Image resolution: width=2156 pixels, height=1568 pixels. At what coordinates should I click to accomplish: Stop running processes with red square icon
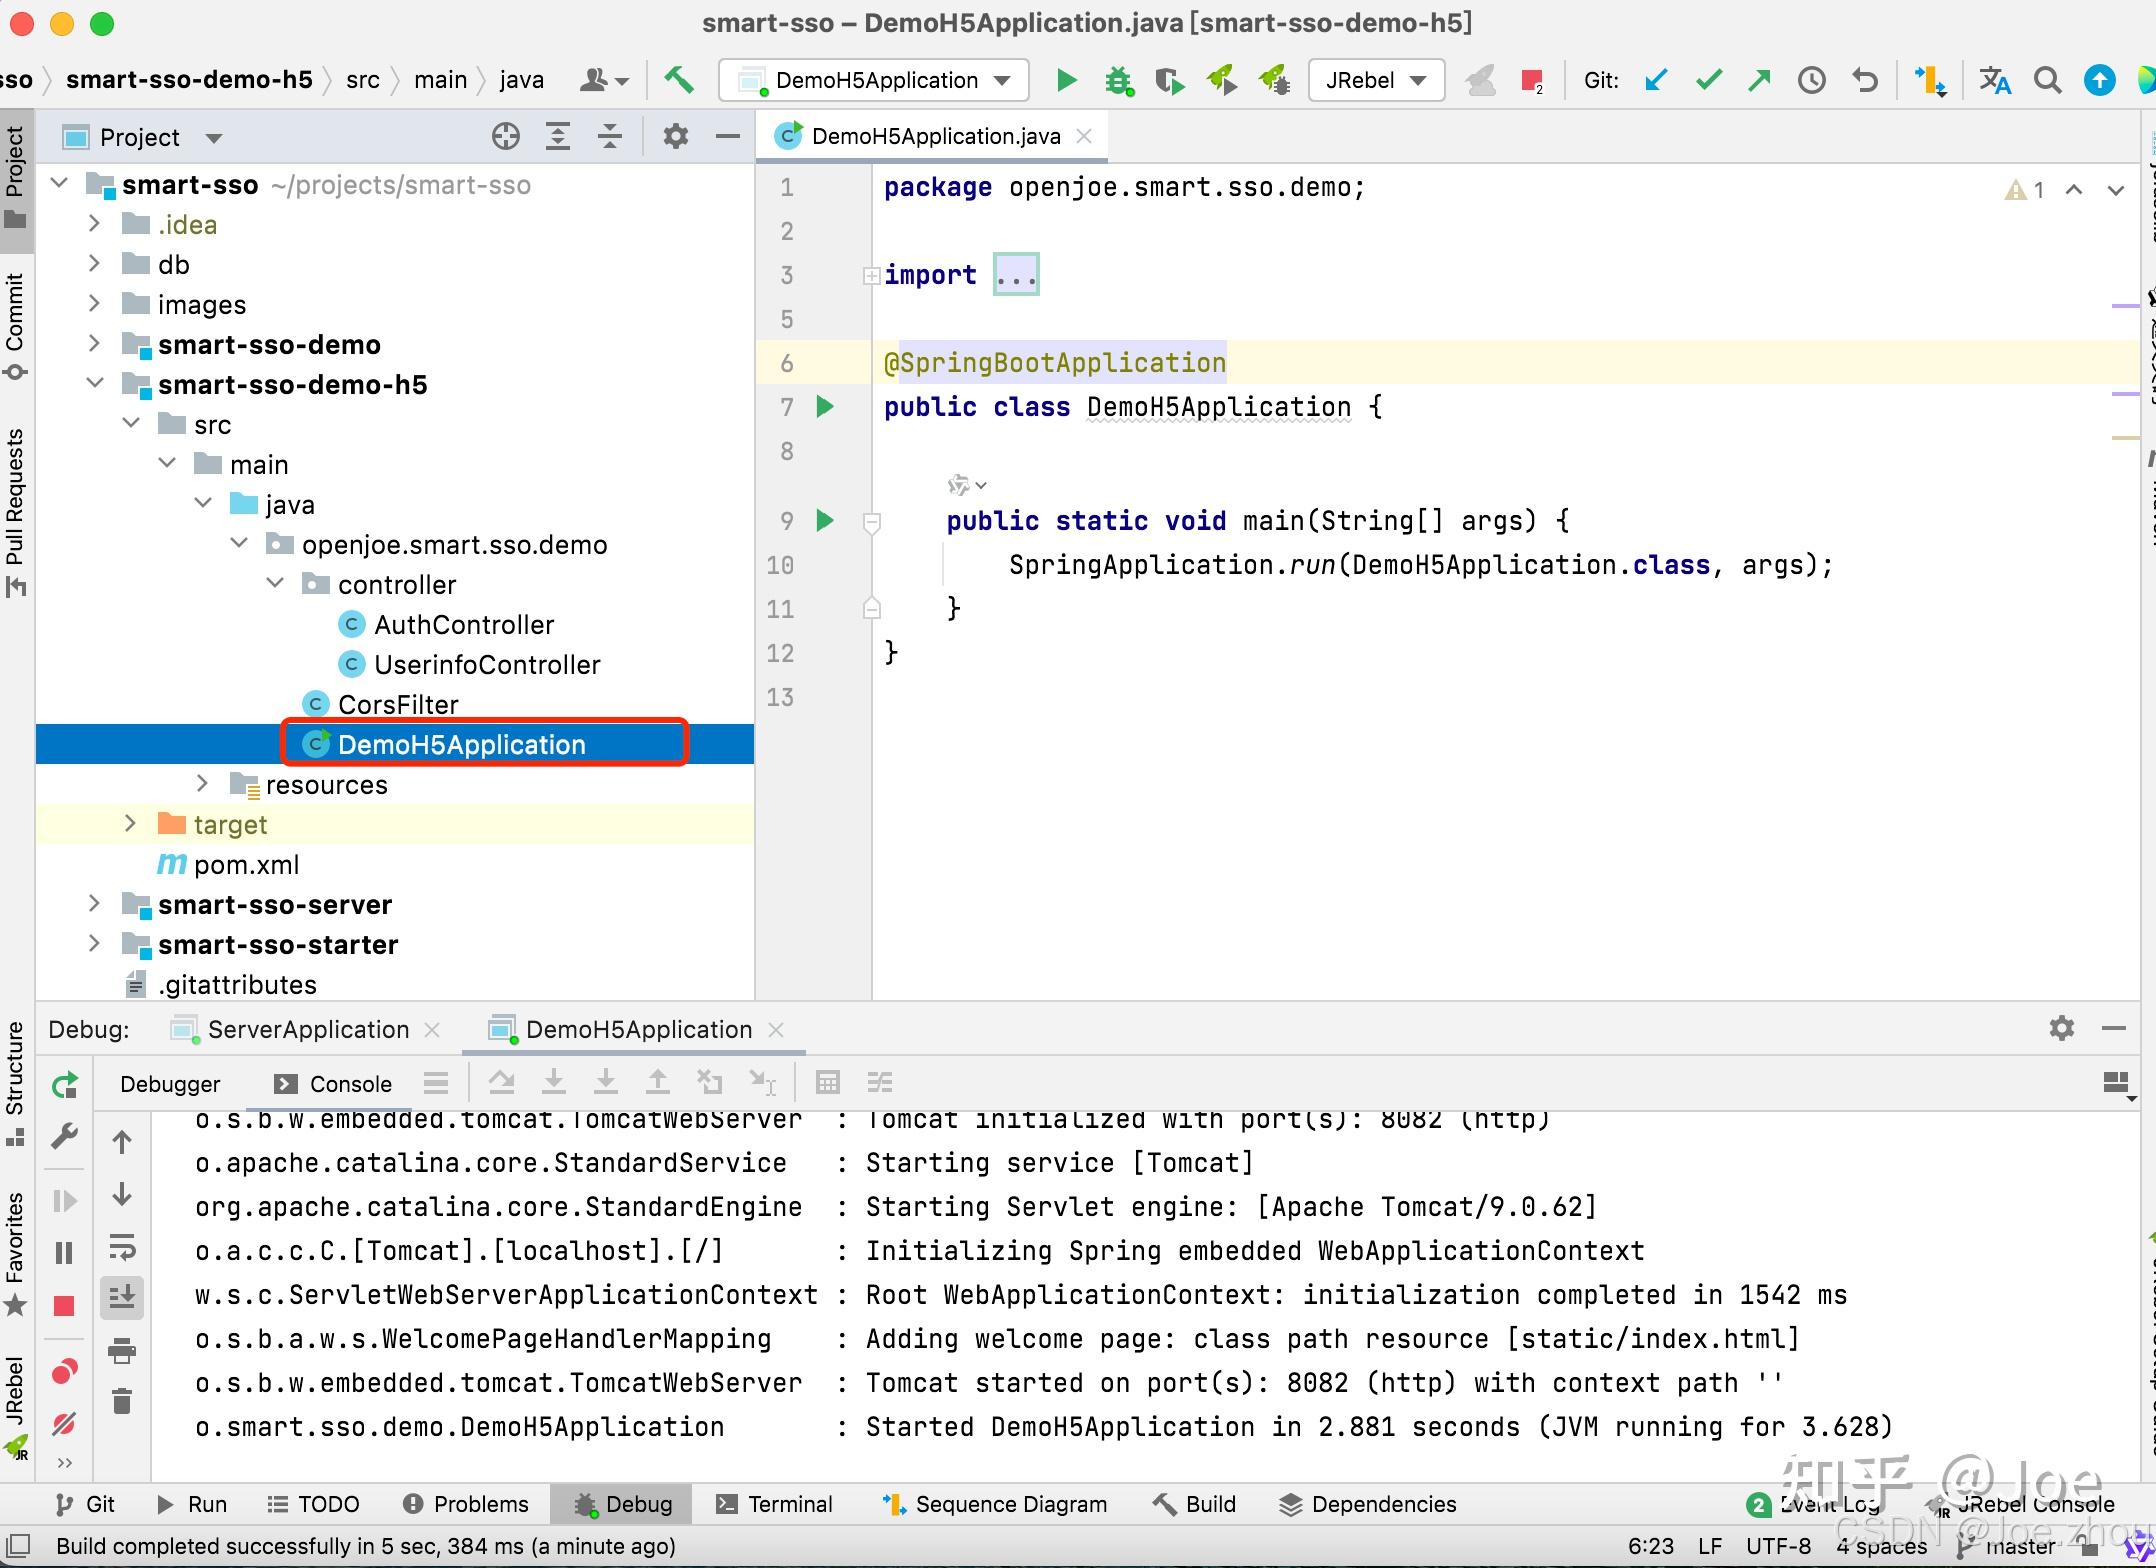pyautogui.click(x=1531, y=80)
